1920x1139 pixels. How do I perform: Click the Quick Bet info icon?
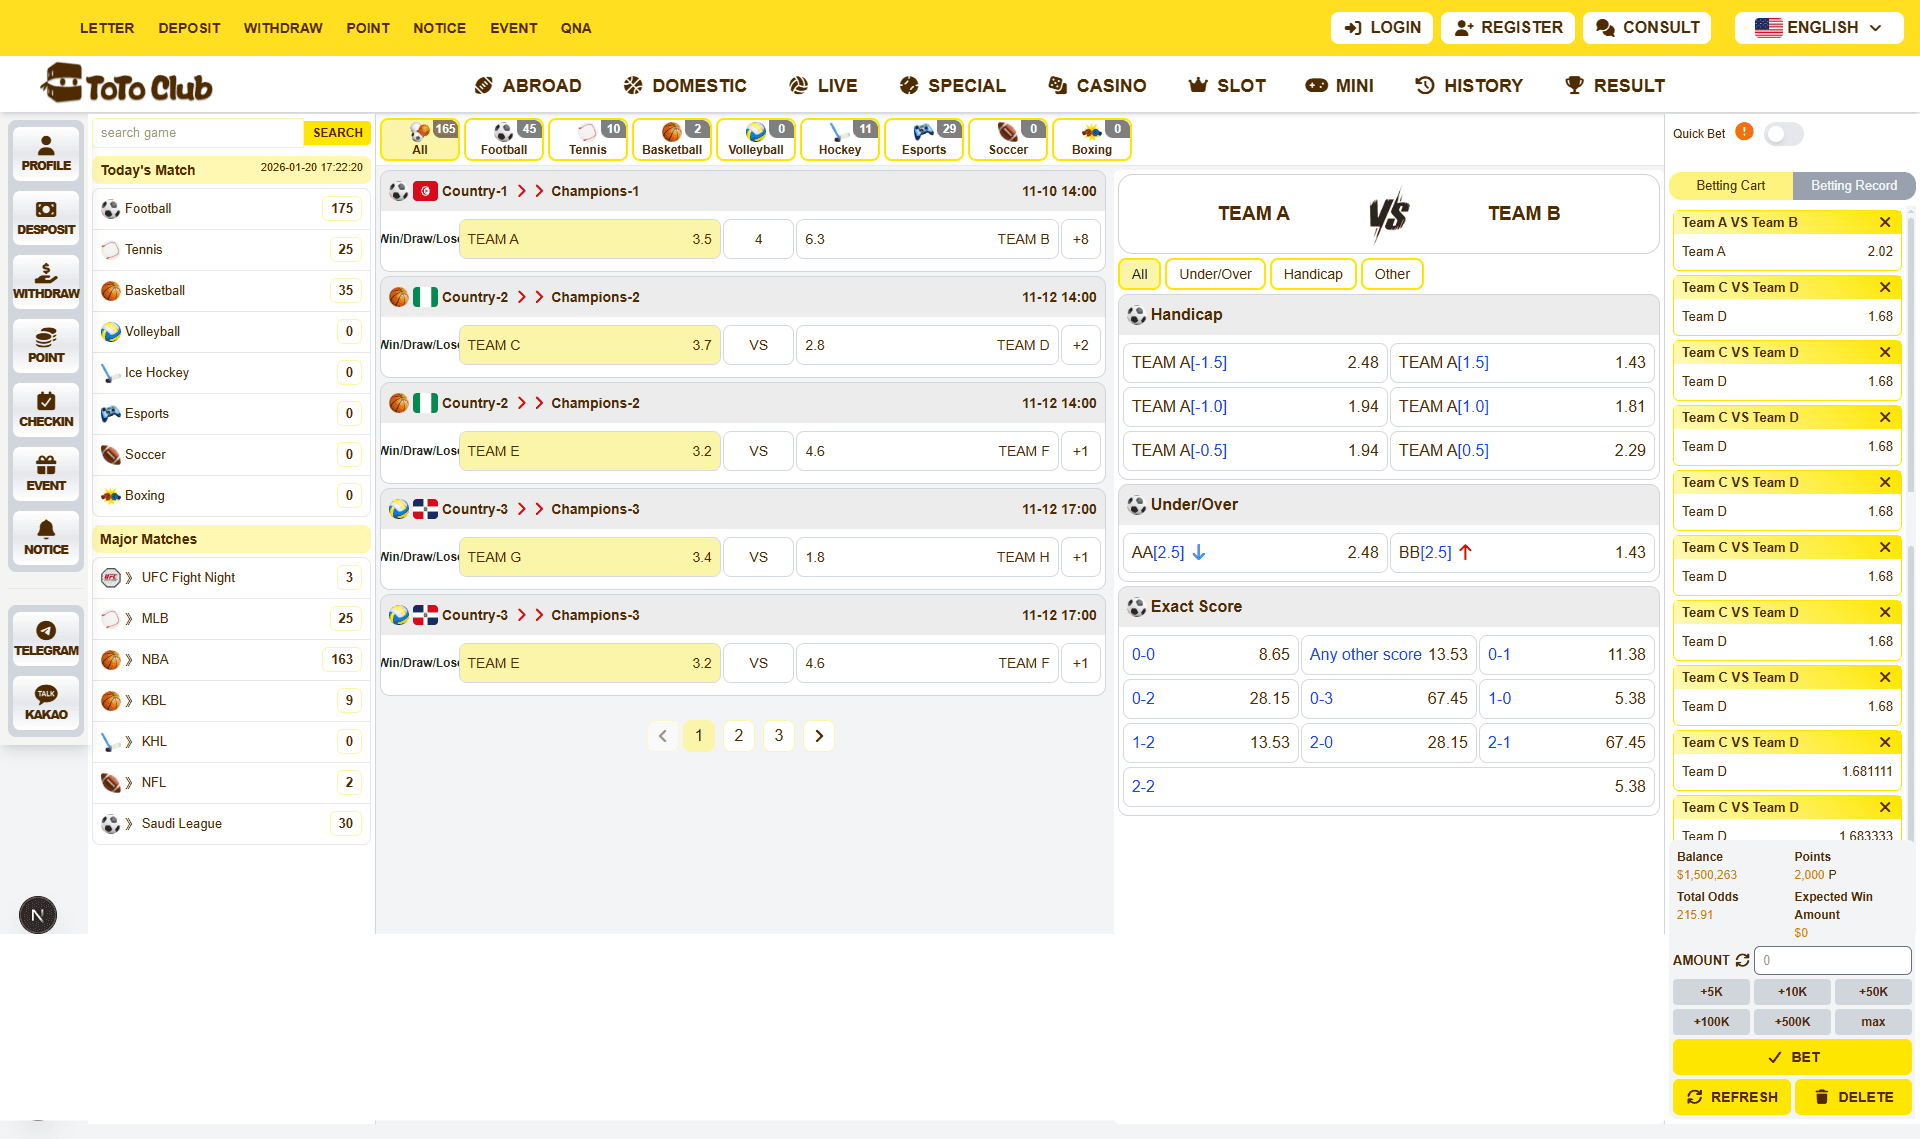coord(1744,132)
